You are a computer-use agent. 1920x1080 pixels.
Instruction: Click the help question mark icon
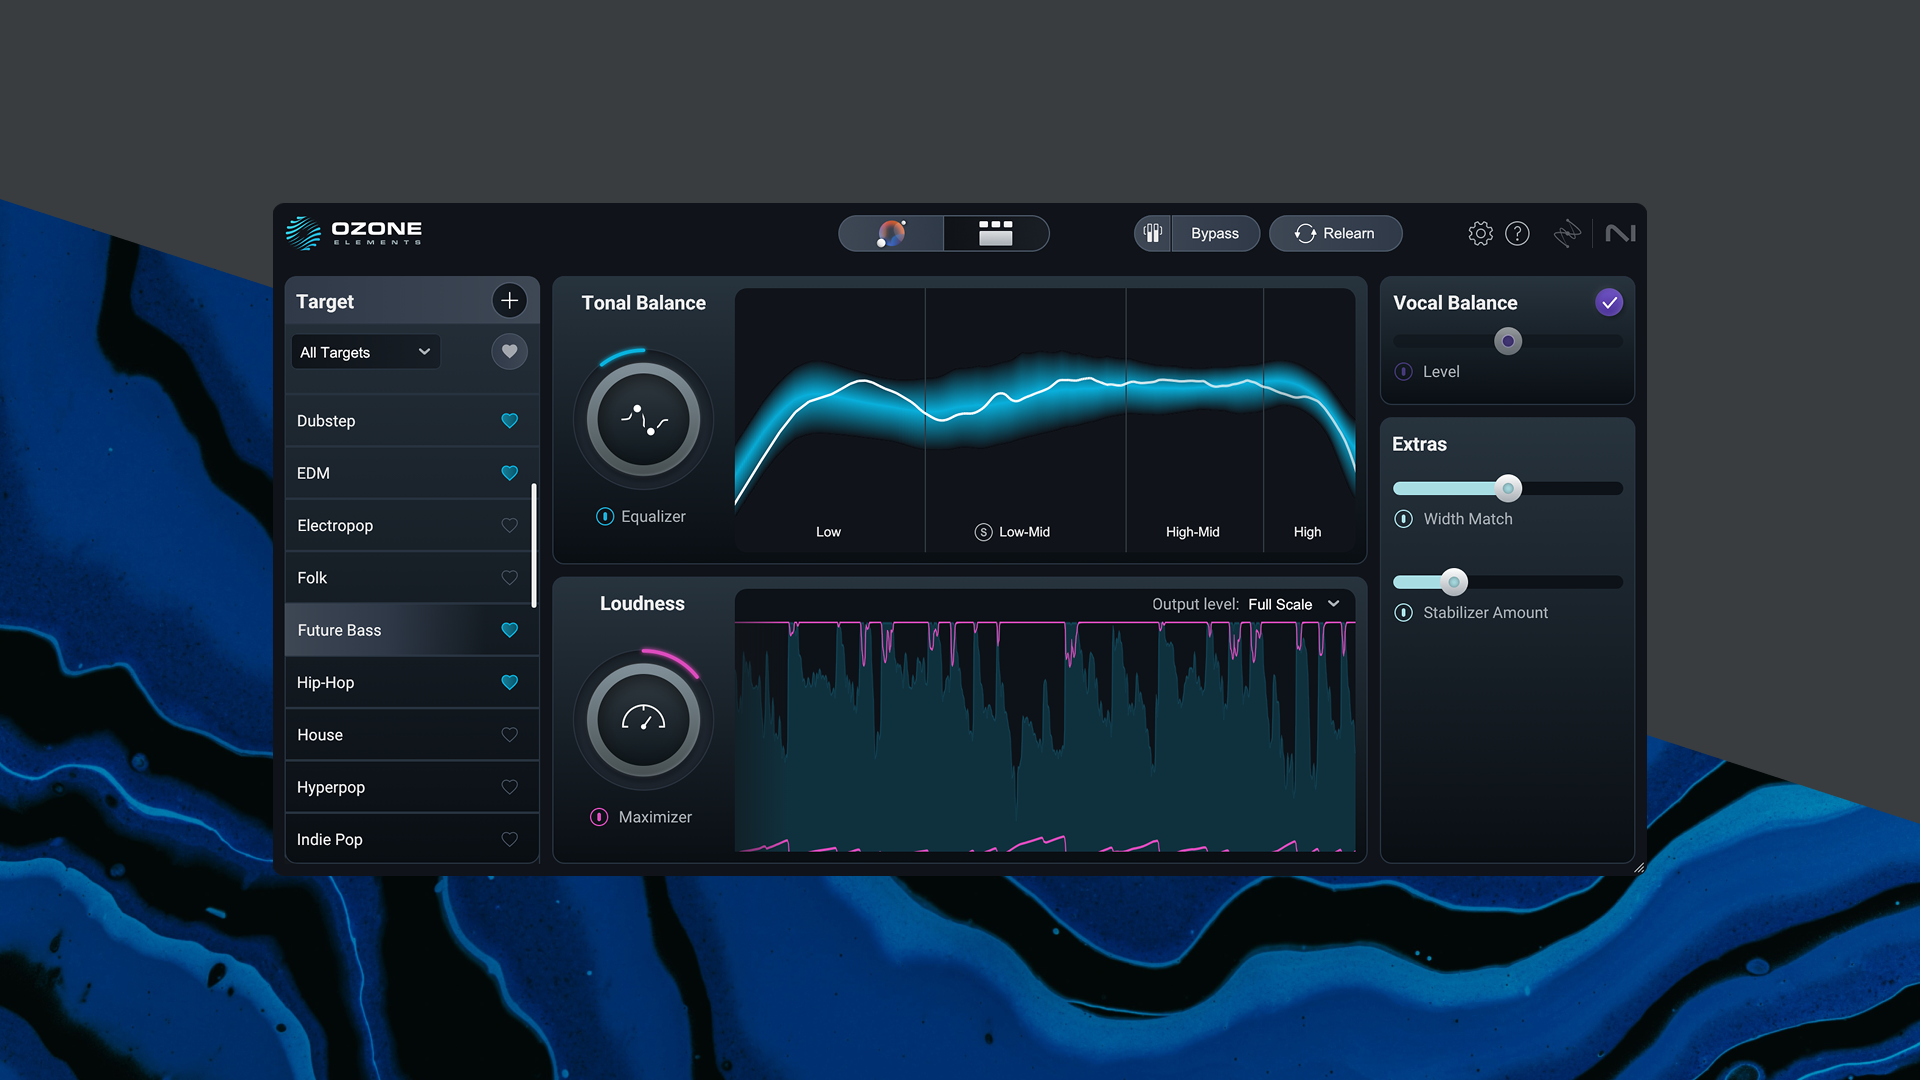(x=1517, y=233)
